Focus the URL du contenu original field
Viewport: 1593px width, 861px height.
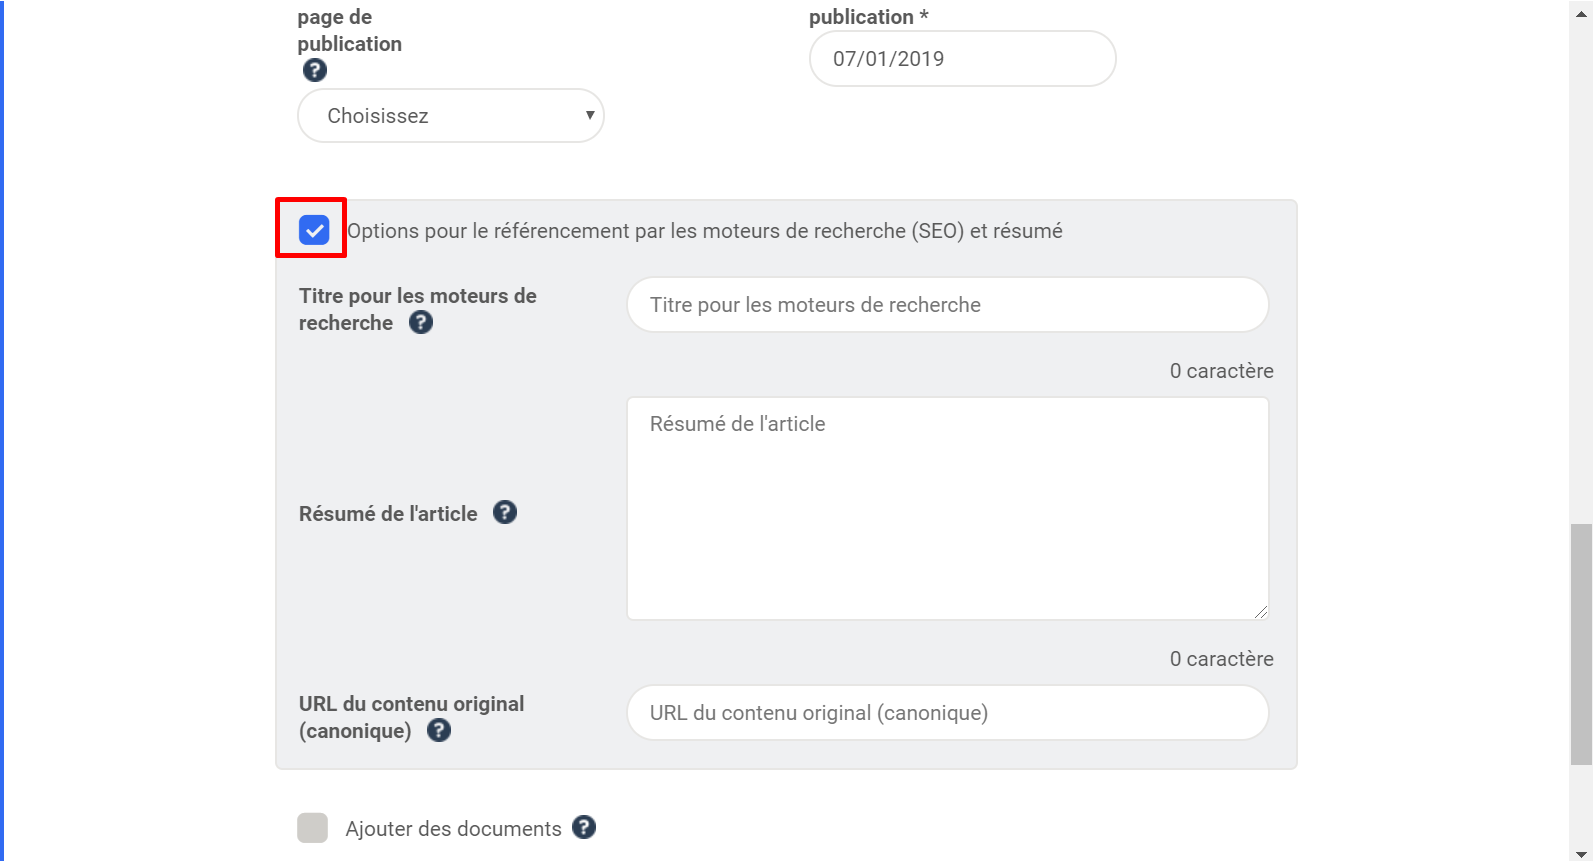coord(948,713)
